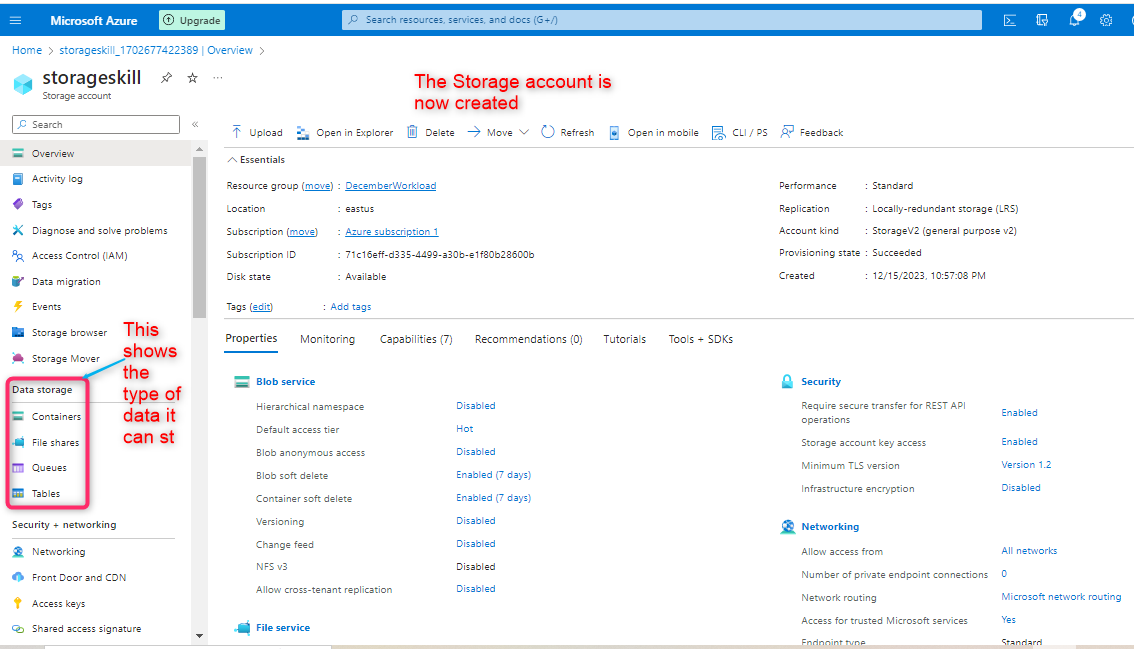The width and height of the screenshot is (1134, 649).
Task: Click sidebar scrollbar down arrow
Action: (x=200, y=636)
